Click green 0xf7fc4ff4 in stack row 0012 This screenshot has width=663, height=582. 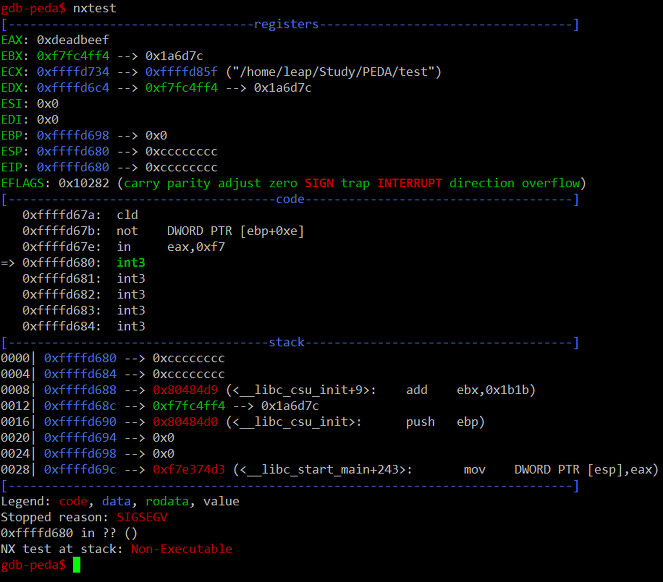(189, 406)
